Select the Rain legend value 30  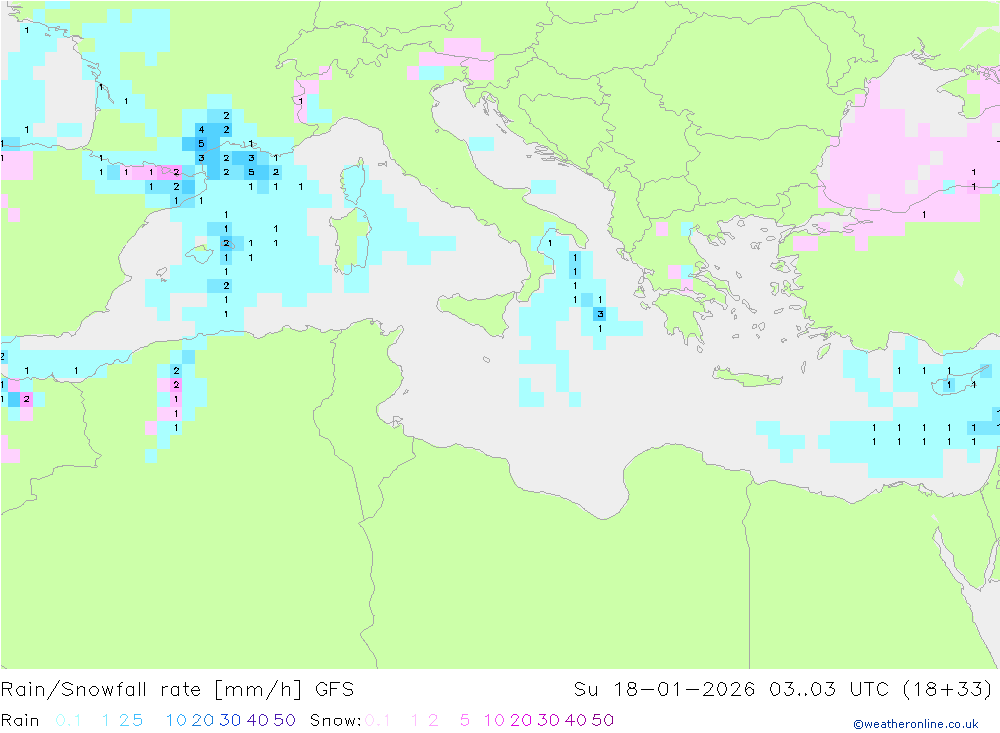(230, 720)
